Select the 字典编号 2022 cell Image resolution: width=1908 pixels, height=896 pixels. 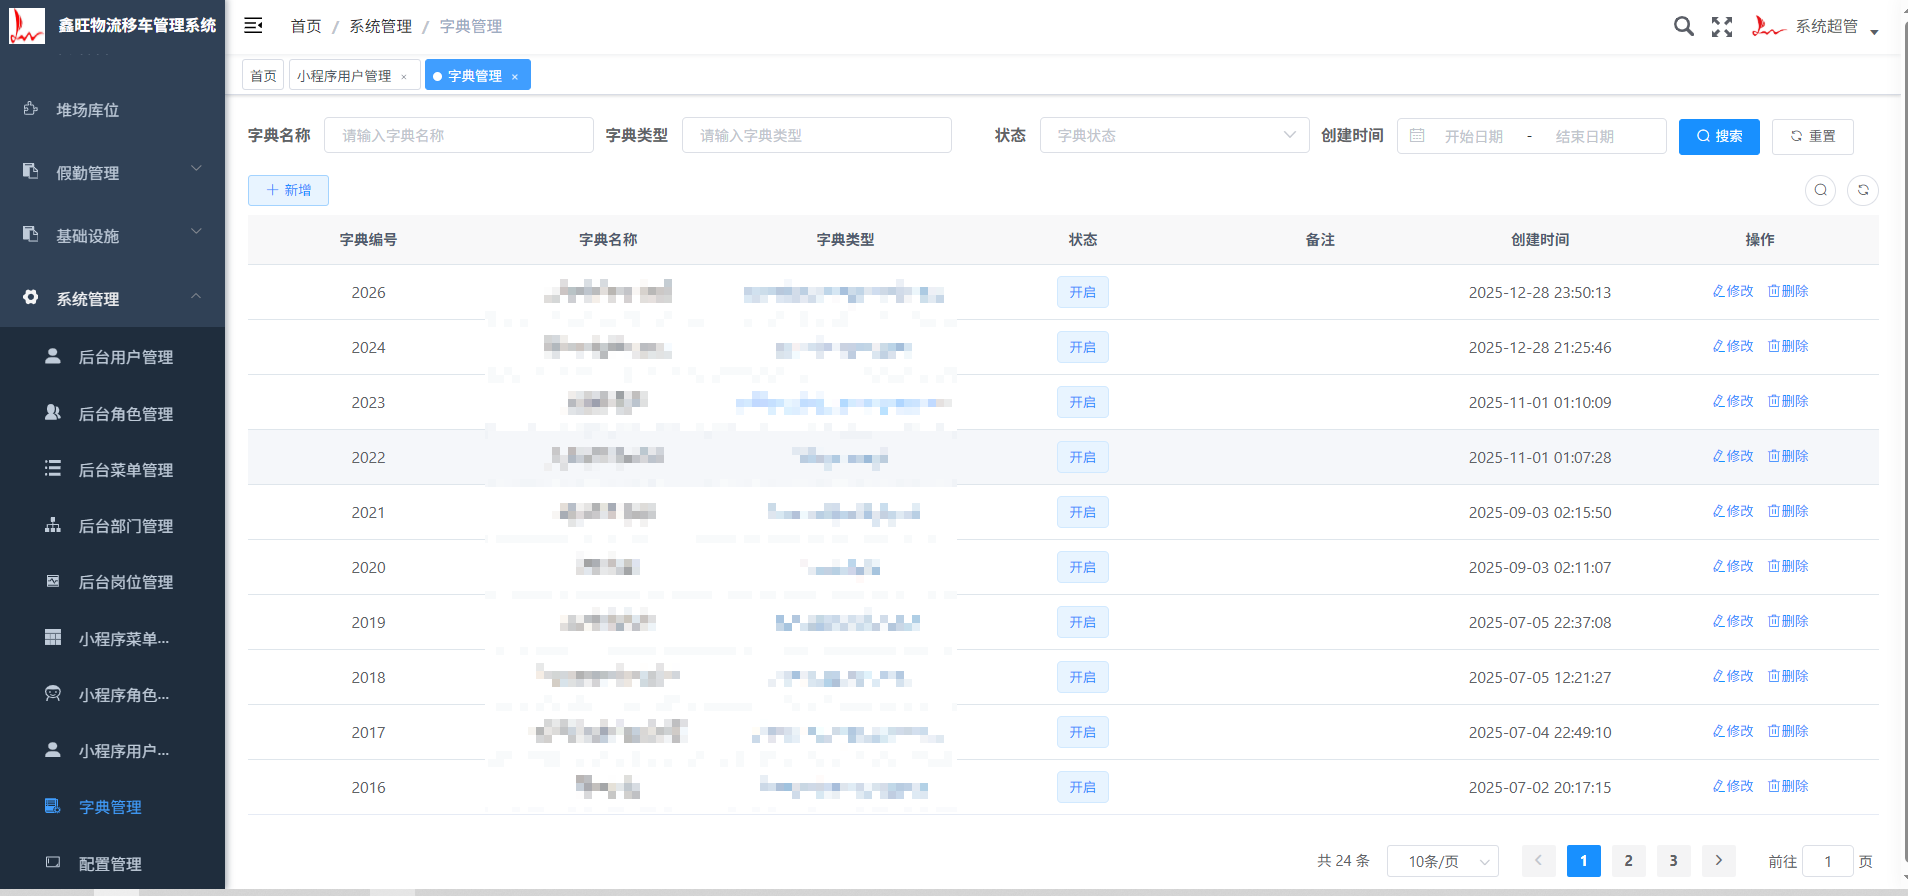tap(368, 457)
